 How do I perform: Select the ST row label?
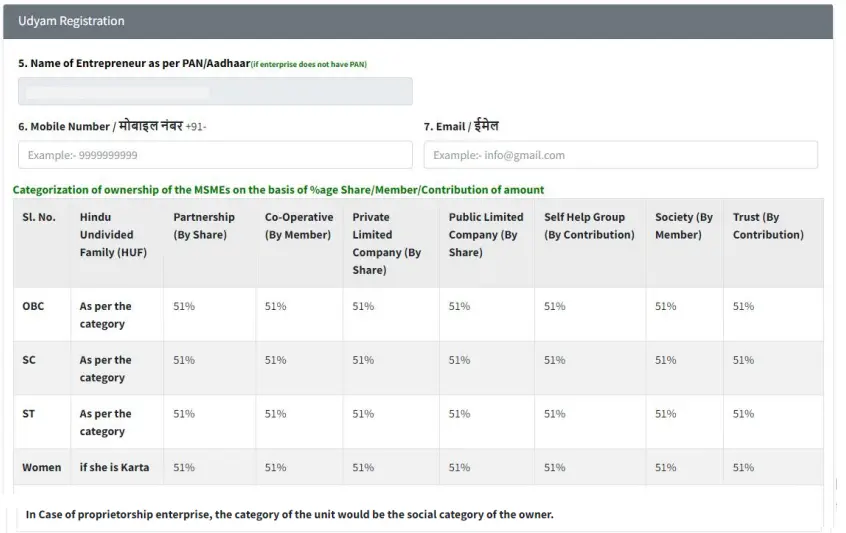click(x=28, y=414)
